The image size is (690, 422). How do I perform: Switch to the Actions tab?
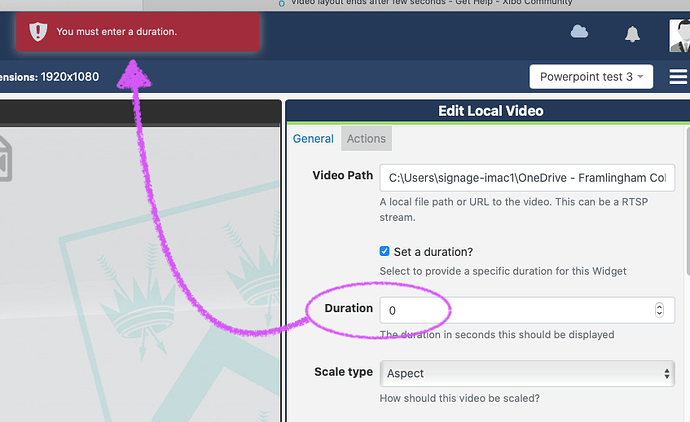click(x=366, y=139)
